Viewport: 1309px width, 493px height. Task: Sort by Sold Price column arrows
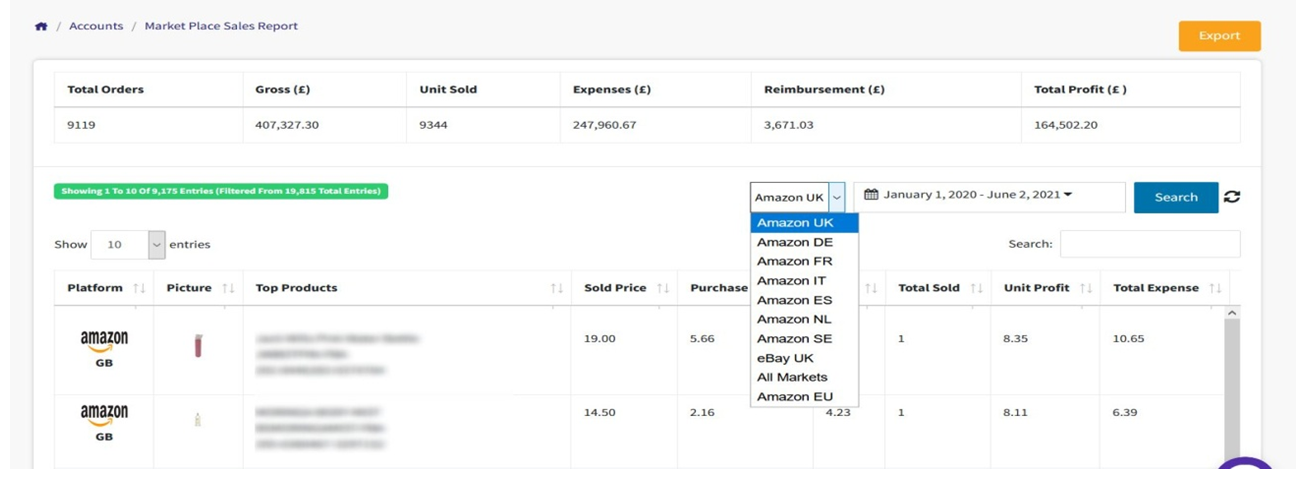tap(663, 288)
